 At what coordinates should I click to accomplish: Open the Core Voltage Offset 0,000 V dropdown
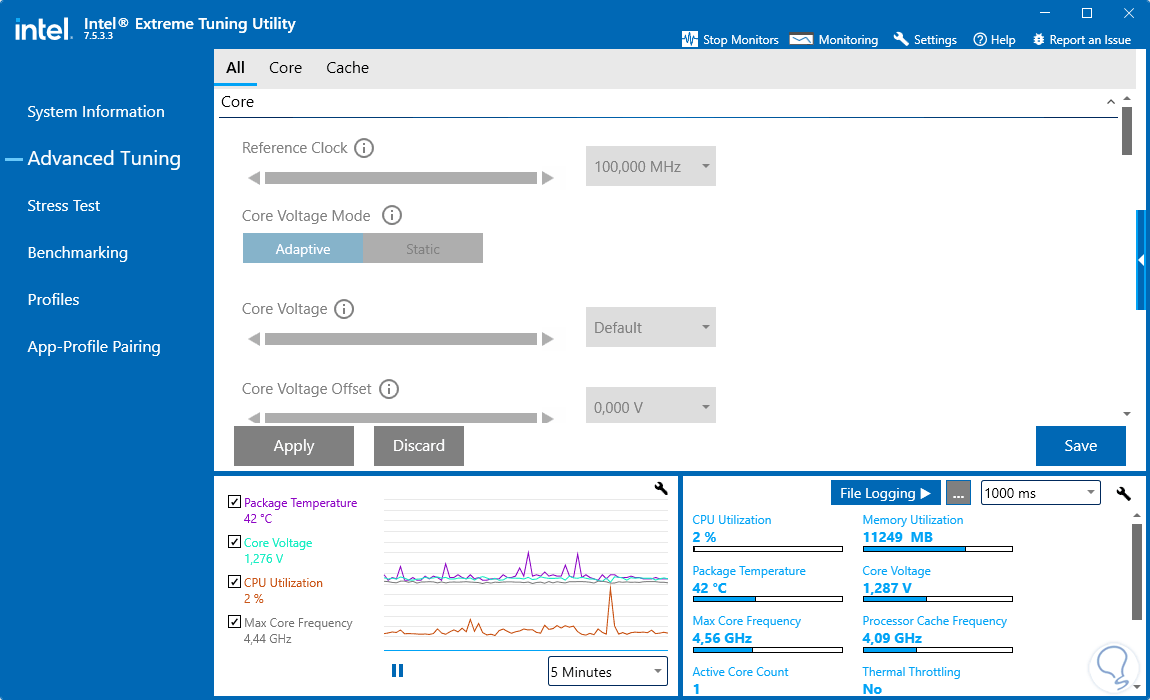tap(651, 406)
